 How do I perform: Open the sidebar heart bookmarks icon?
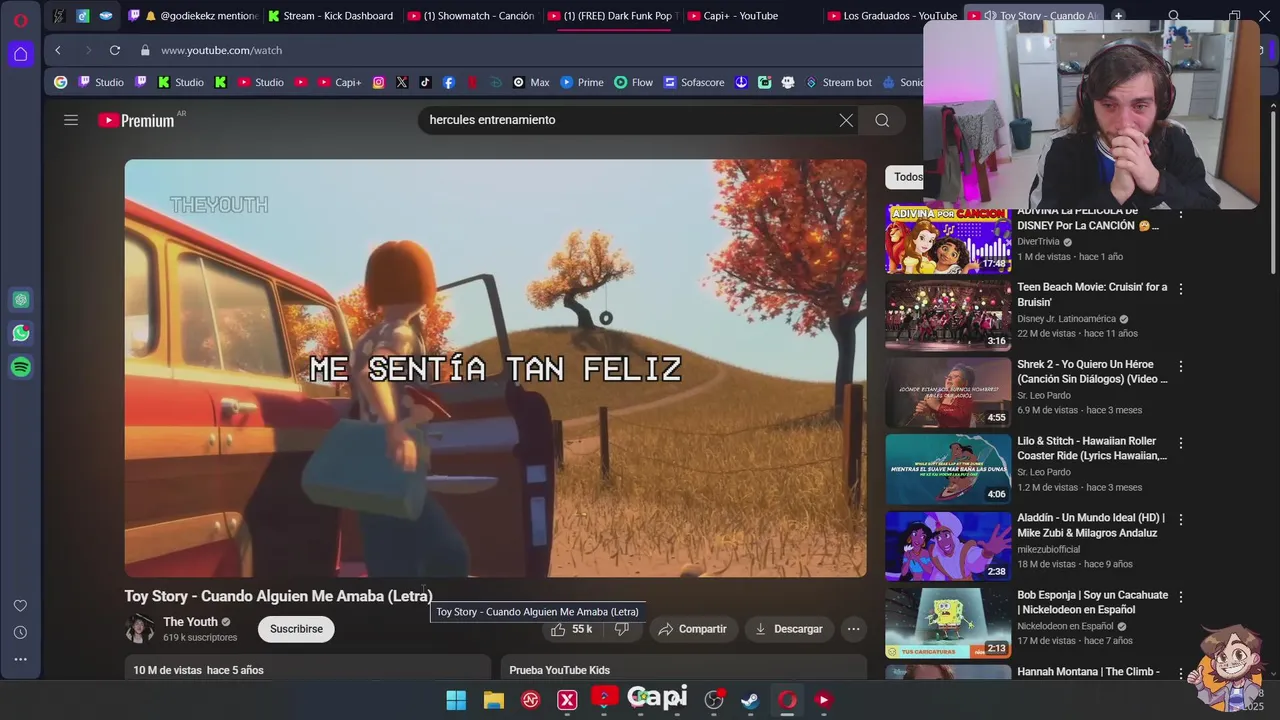(x=20, y=606)
